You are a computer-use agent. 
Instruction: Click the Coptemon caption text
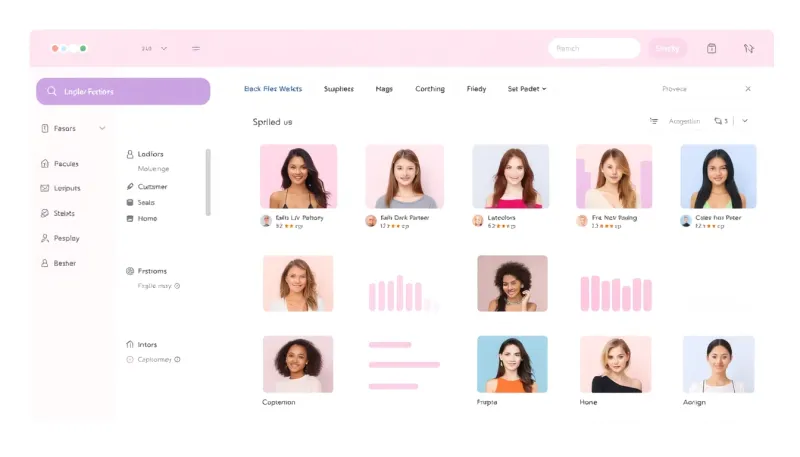coord(279,402)
